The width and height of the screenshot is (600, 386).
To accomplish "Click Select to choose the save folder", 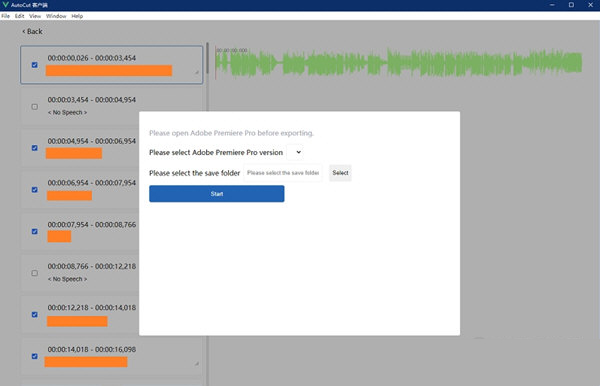I will click(x=340, y=173).
